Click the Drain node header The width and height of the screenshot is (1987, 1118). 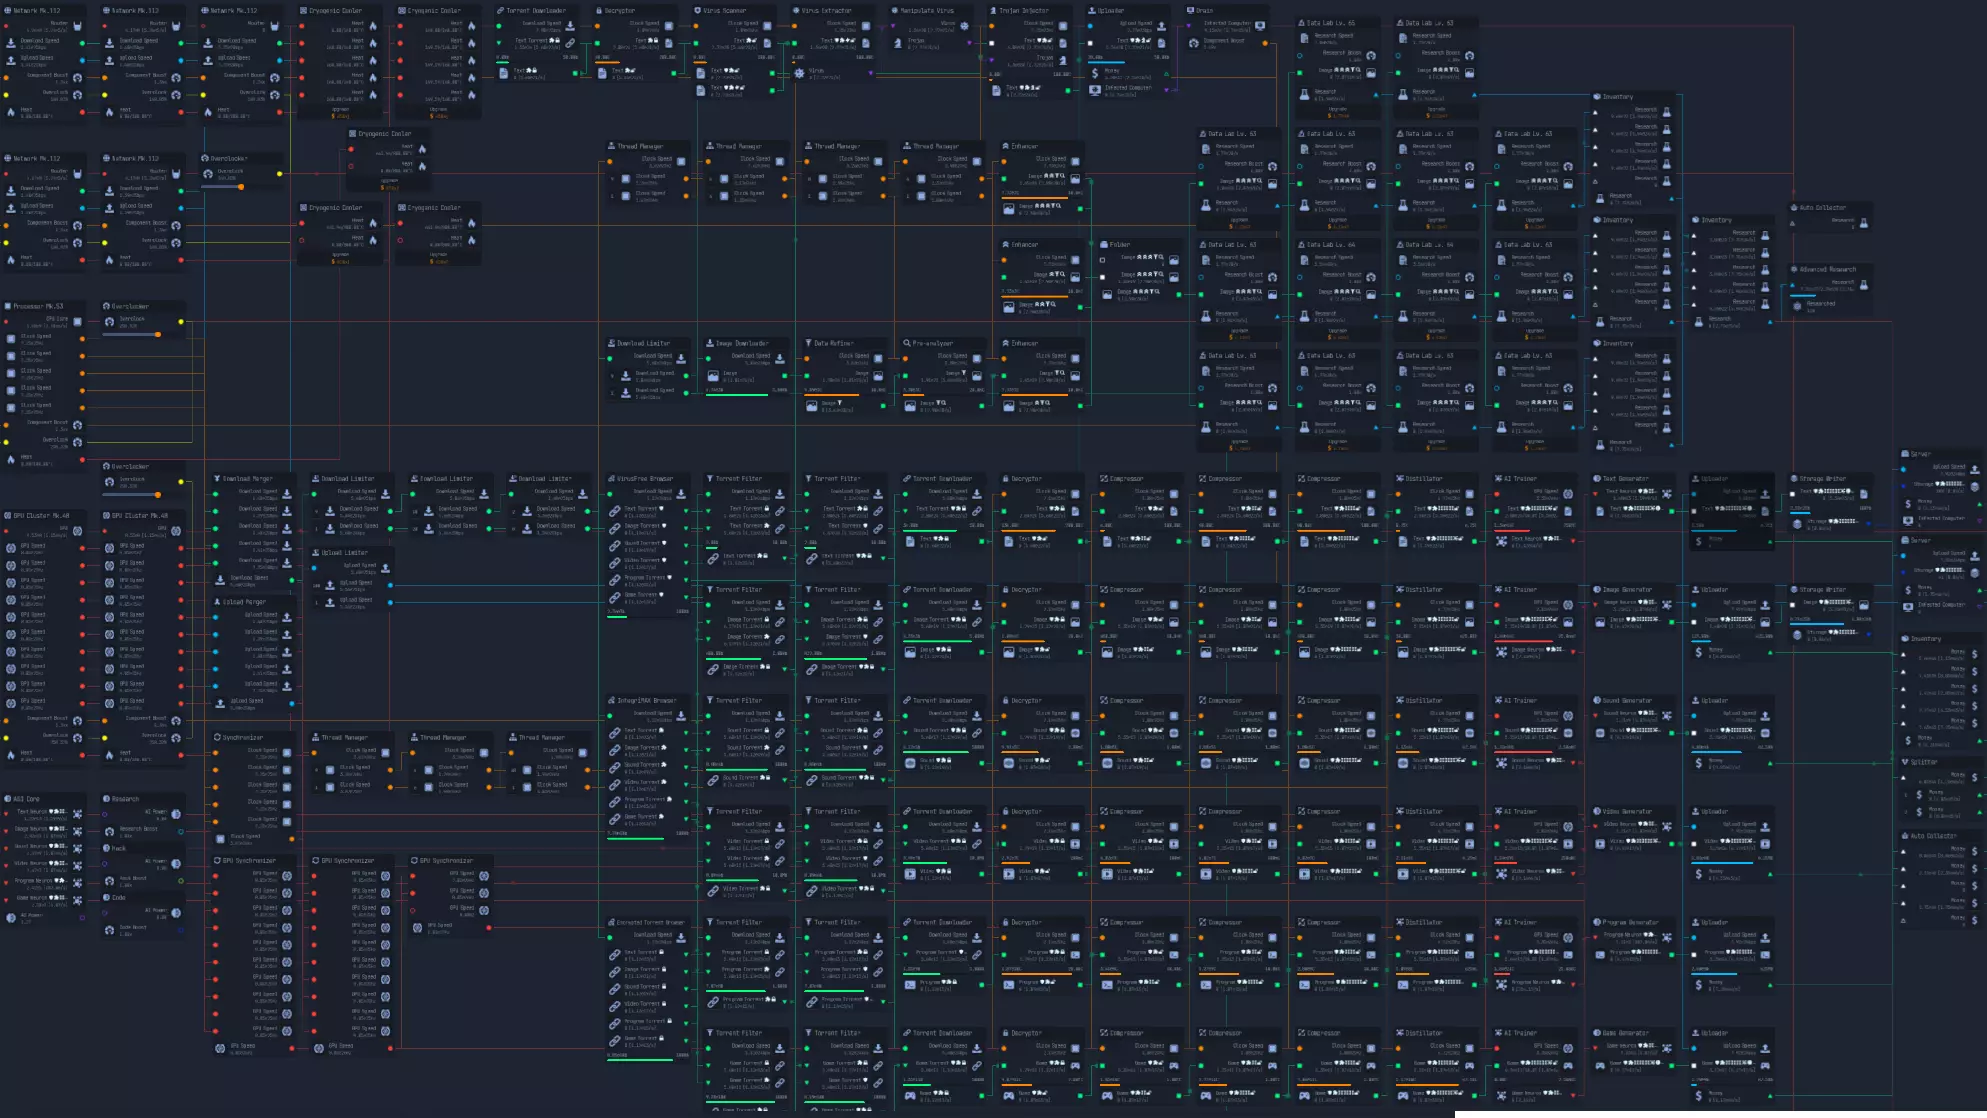coord(1204,11)
